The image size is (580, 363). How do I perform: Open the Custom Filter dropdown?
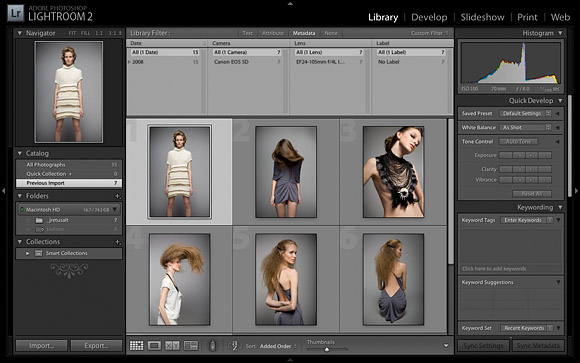click(x=429, y=33)
